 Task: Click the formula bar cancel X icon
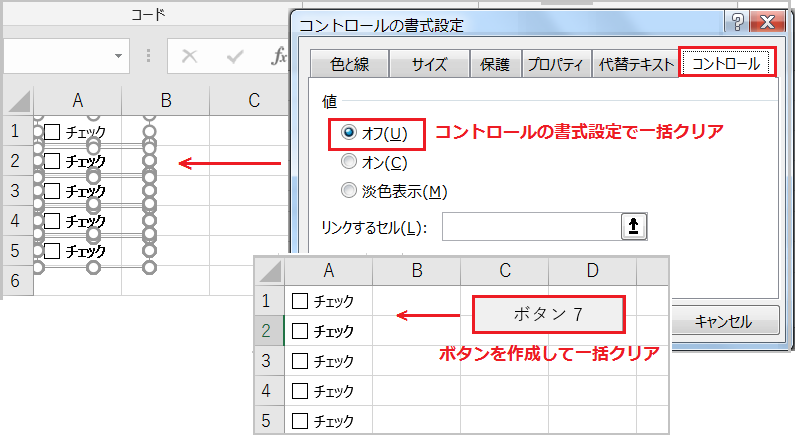[188, 56]
